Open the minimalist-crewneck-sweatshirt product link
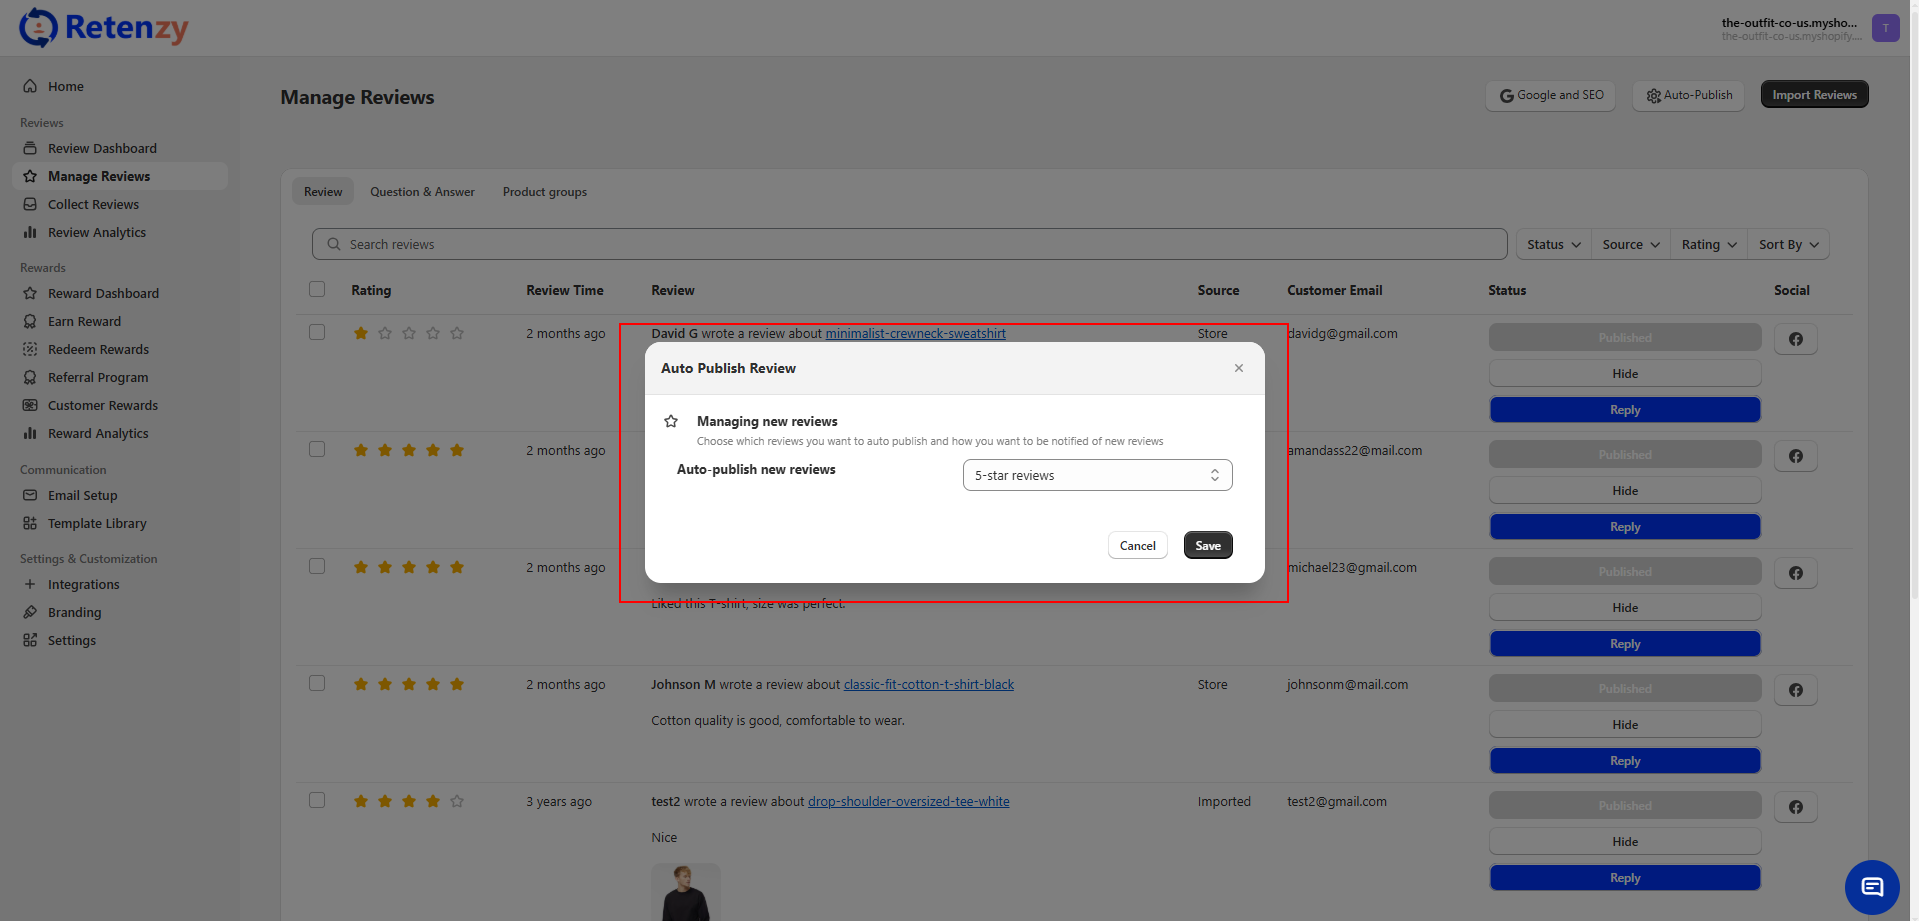This screenshot has width=1919, height=921. click(x=915, y=333)
